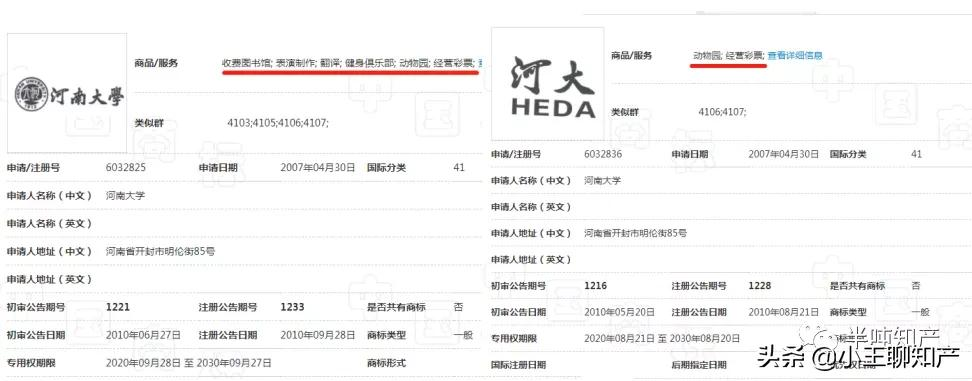Click the address 河南省开封市明伦街85号 in record 6032825
This screenshot has height=381, width=972.
(161, 252)
